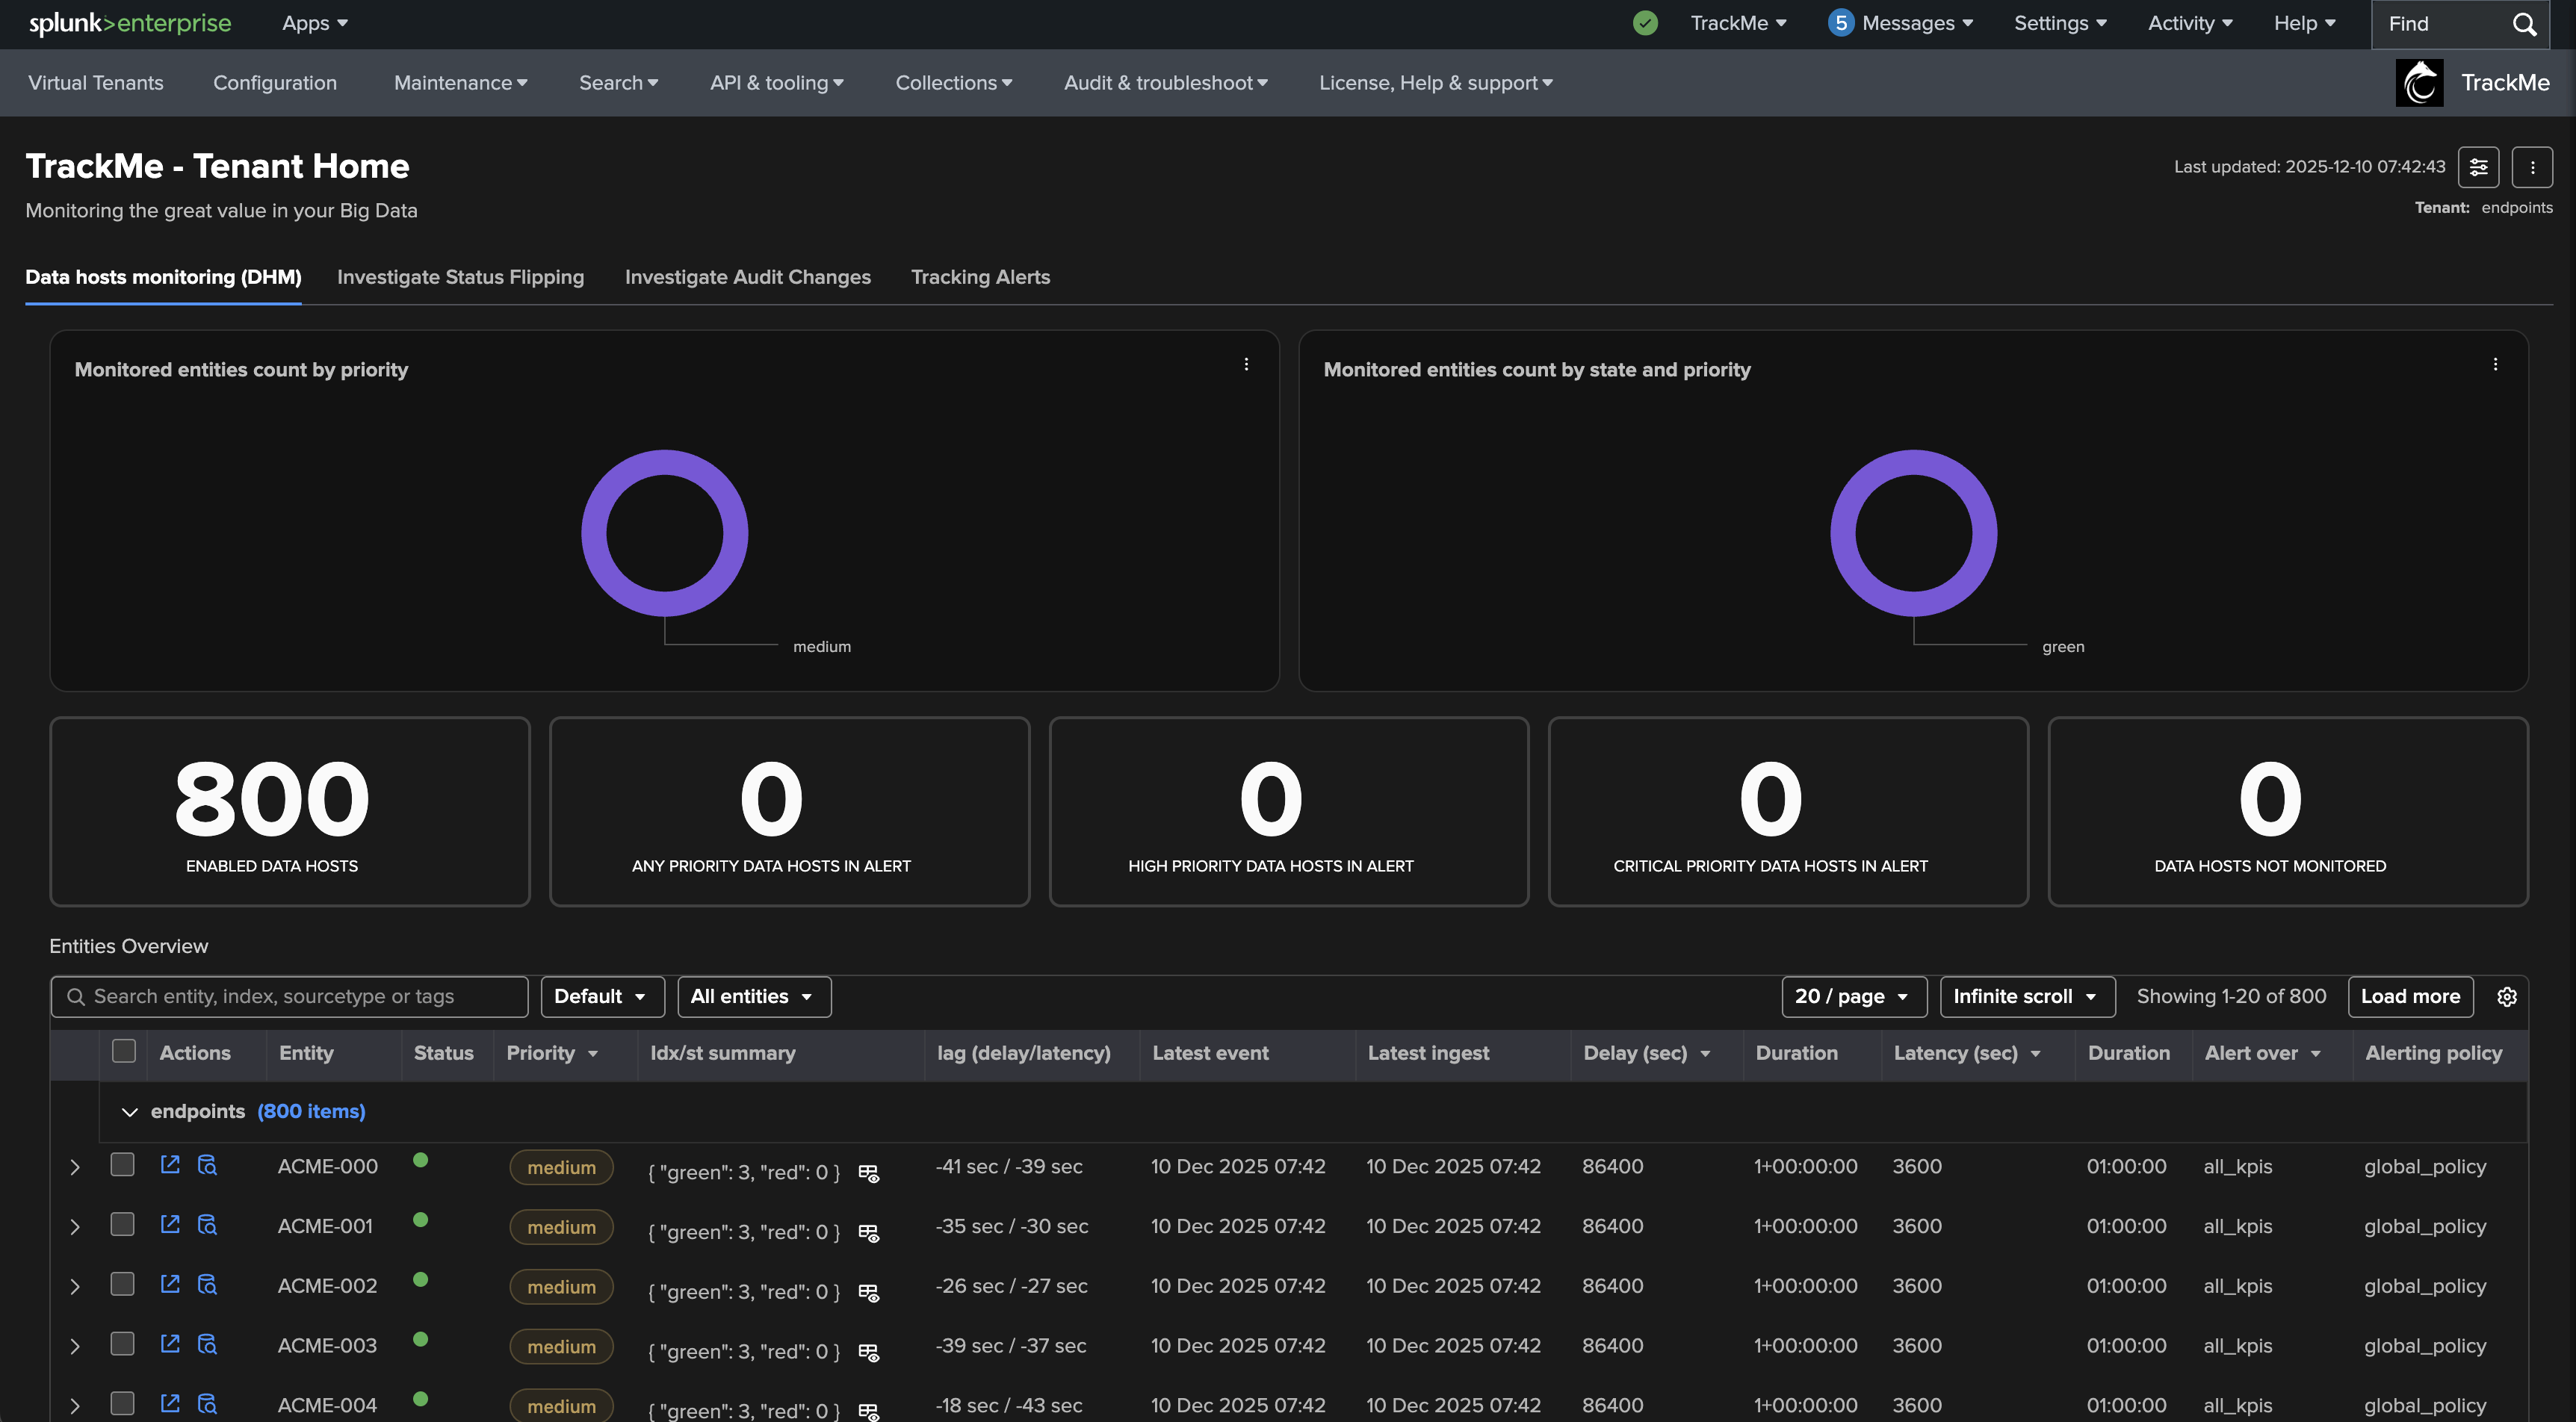Screen dimensions: 2576x1422
Task: Expand the ACME-002 row details
Action: [x=75, y=1286]
